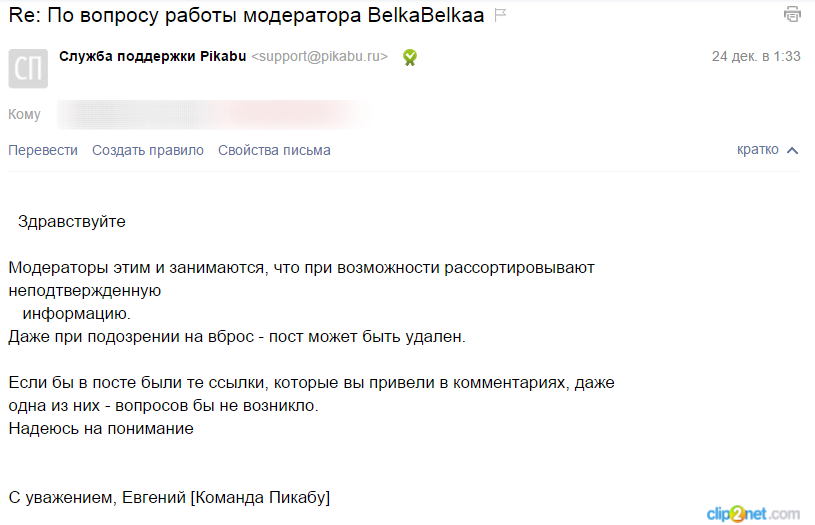Click the sentence about подозрении на вброс
Screen dimensions: 815x525
[237, 336]
